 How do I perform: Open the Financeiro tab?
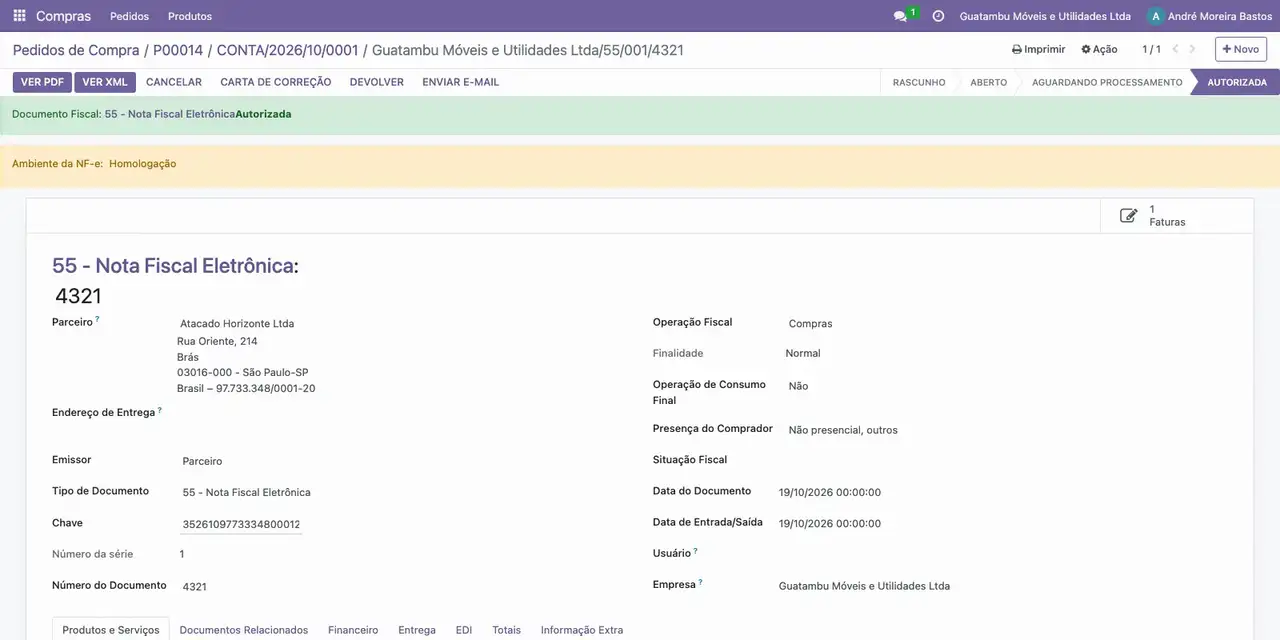(x=353, y=630)
